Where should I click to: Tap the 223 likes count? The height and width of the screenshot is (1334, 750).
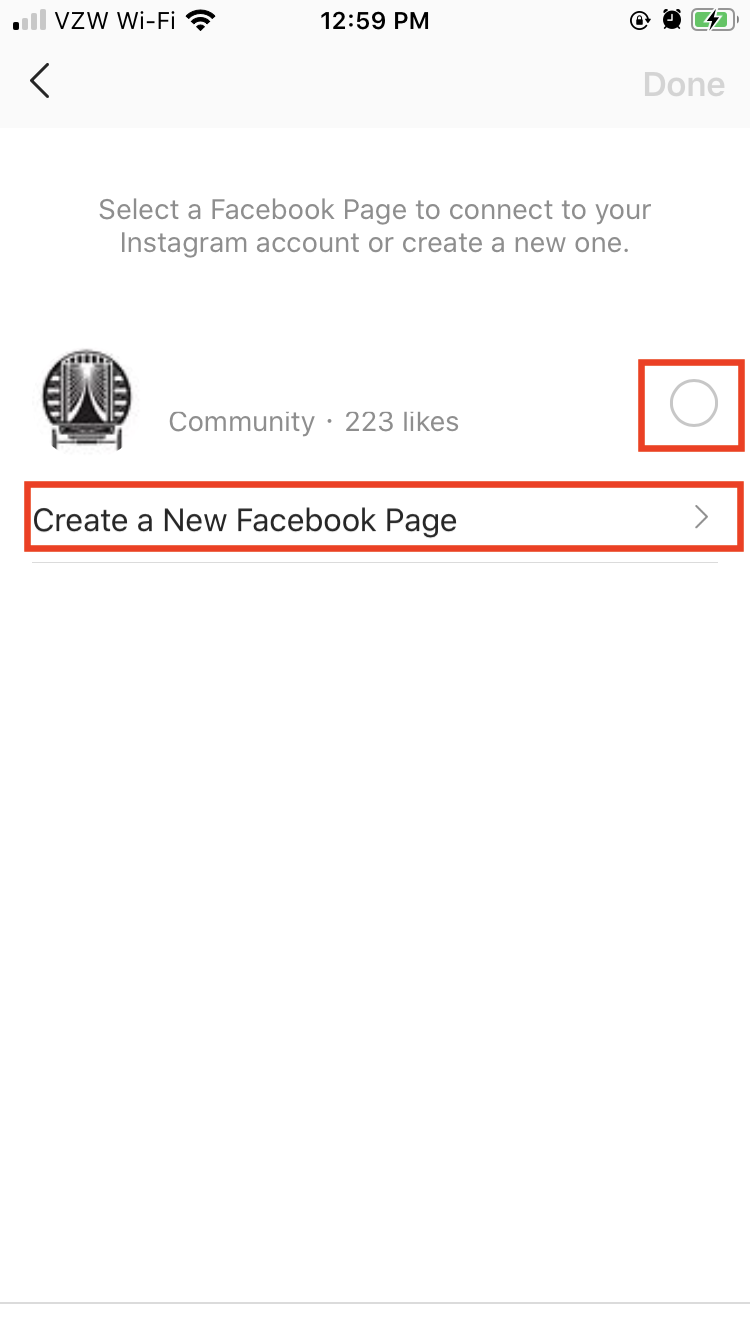click(x=402, y=422)
